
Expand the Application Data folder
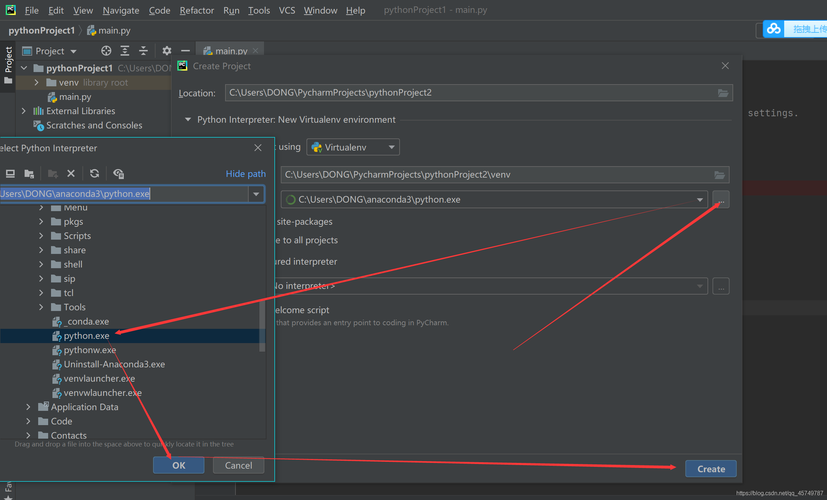pyautogui.click(x=28, y=407)
